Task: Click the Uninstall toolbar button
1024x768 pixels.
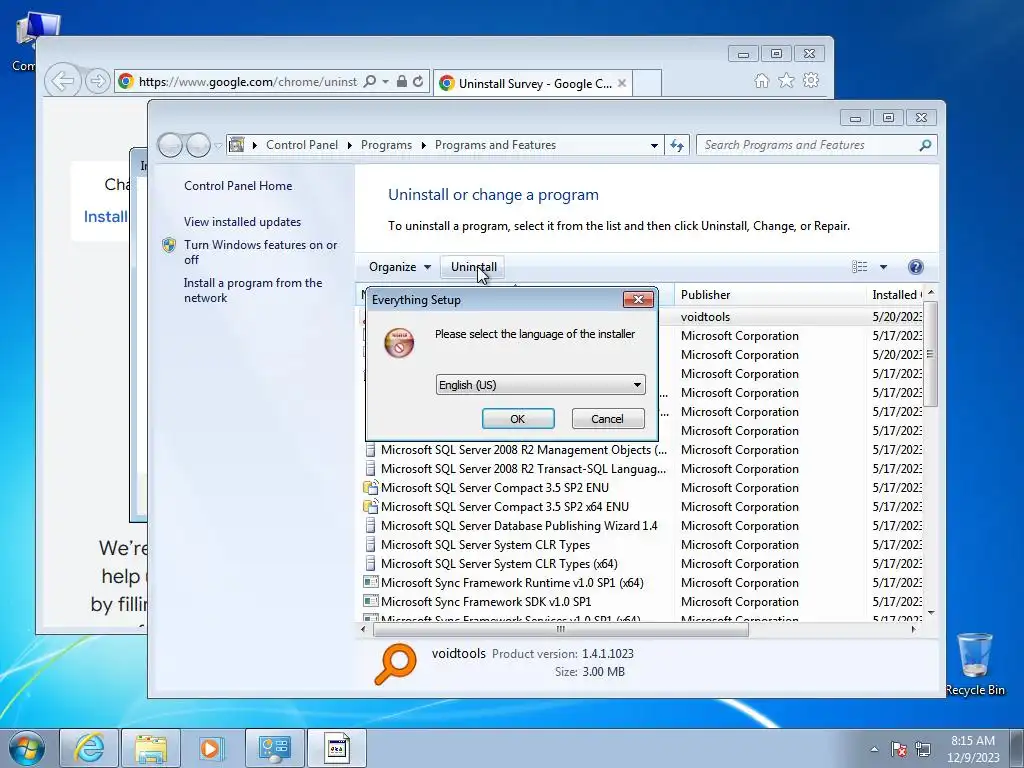Action: click(473, 266)
